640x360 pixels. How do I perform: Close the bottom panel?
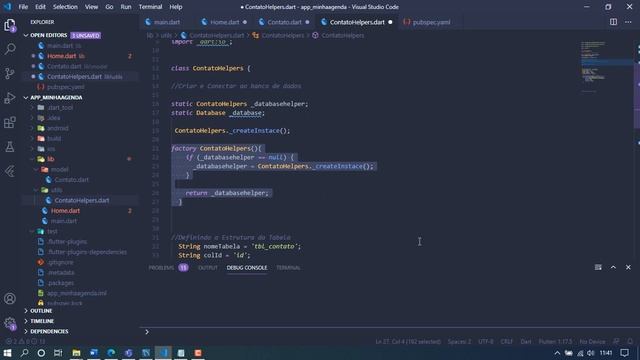click(628, 267)
